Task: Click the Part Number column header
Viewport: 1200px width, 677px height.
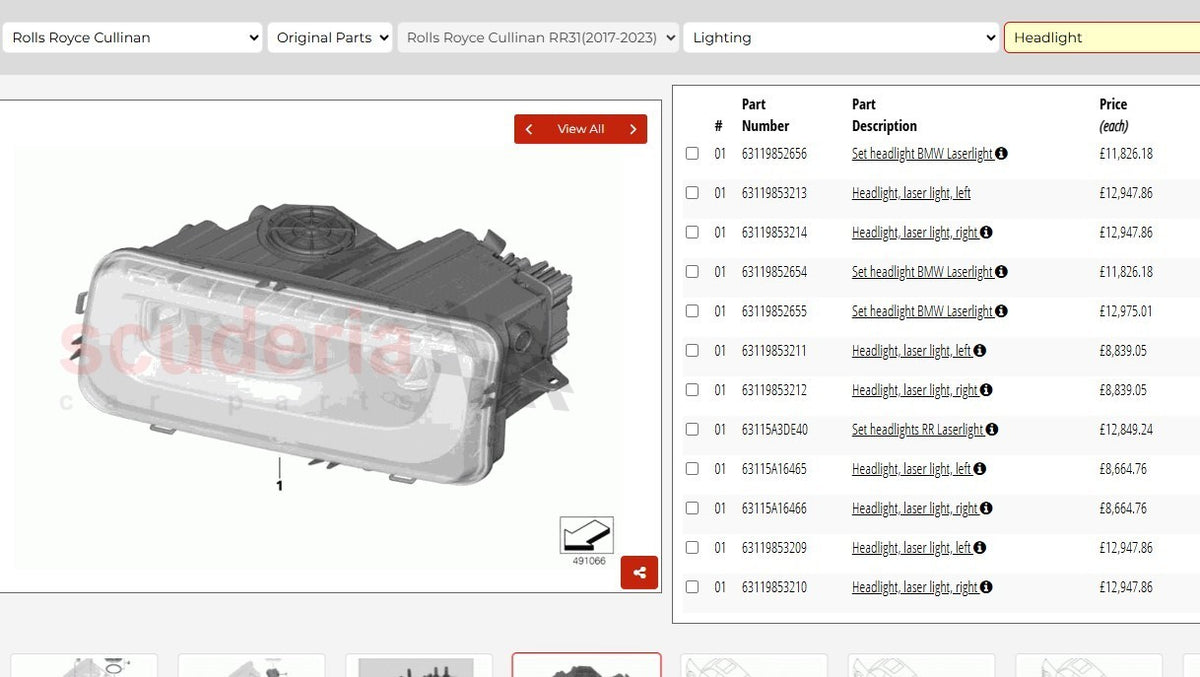Action: [765, 115]
